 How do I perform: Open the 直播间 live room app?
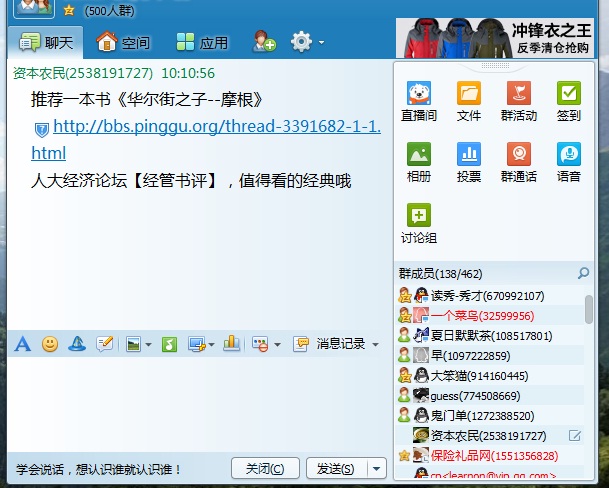[x=419, y=101]
